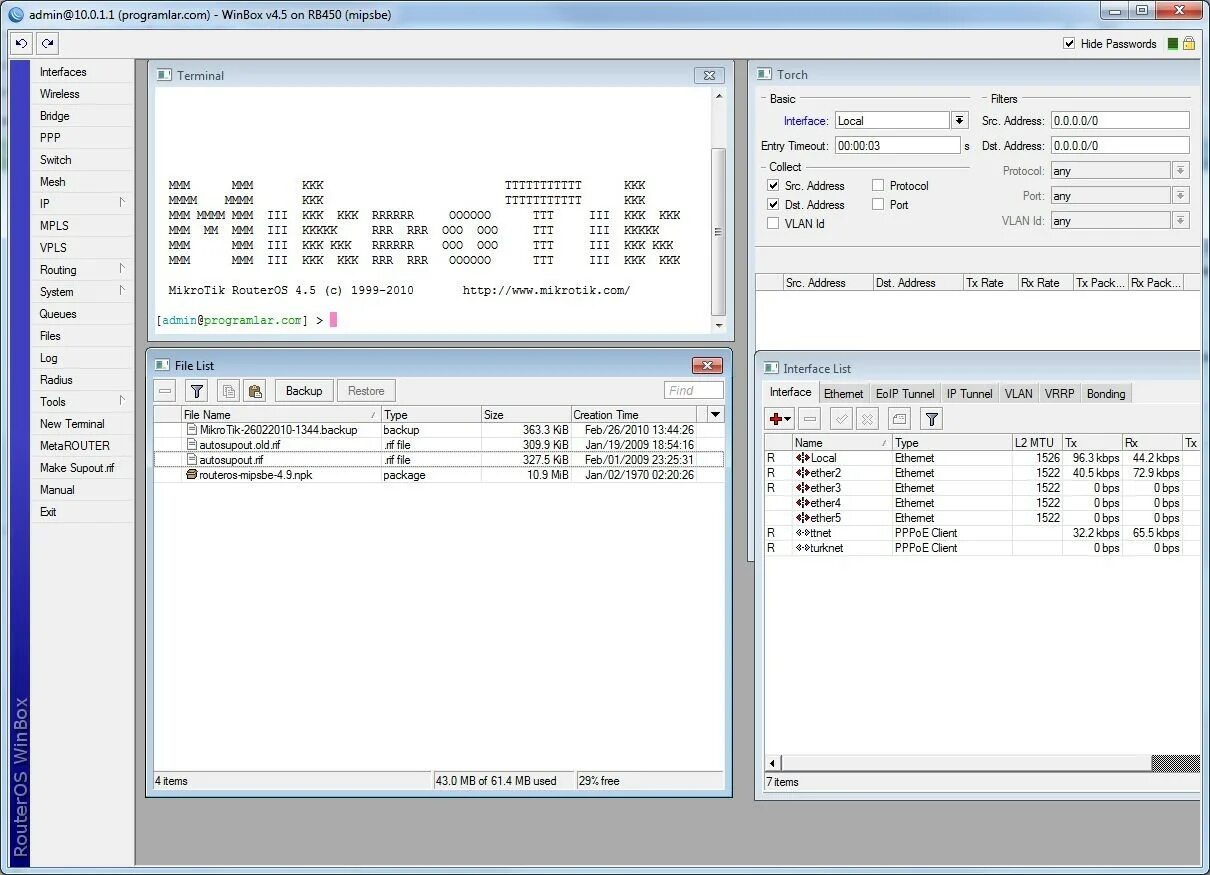Enable the Protocol collect checkbox

tap(878, 185)
